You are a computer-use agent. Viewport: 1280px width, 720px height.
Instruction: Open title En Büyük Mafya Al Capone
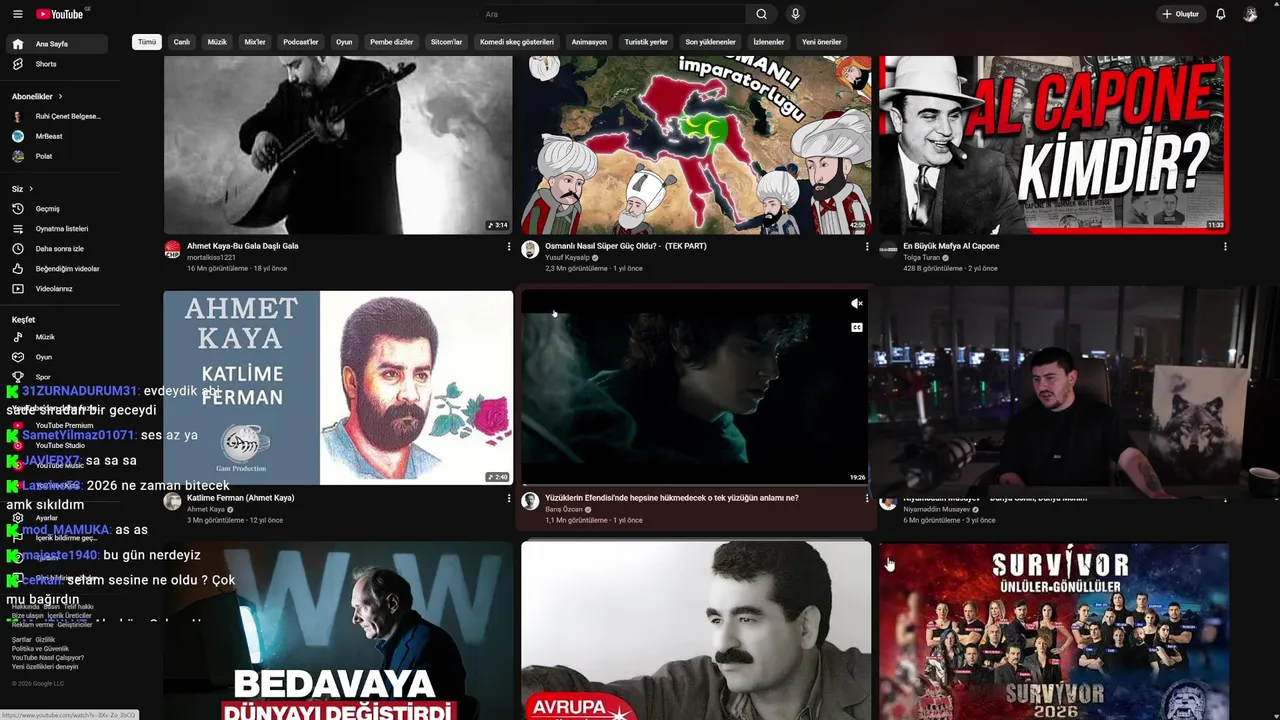[x=951, y=246]
